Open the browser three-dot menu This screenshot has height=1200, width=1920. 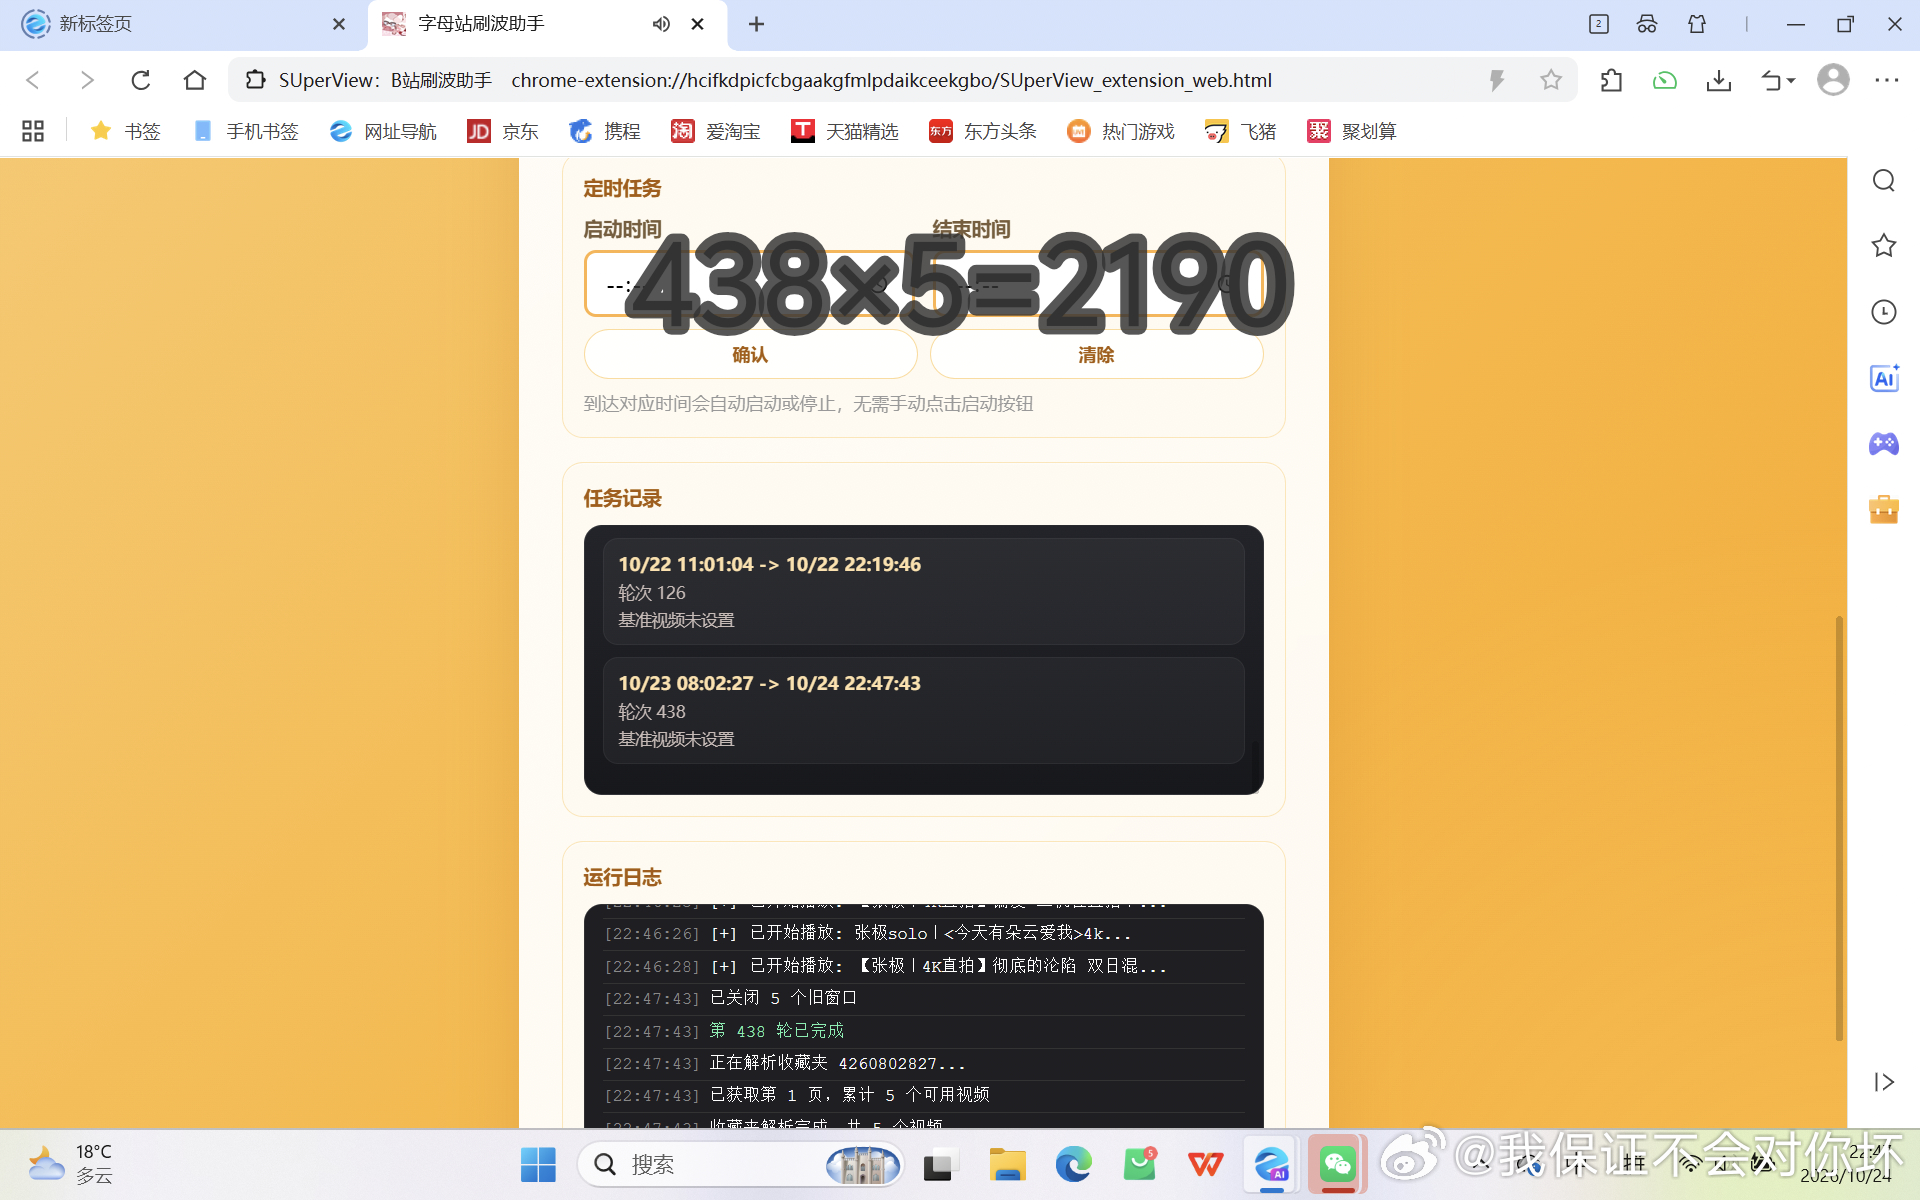click(x=1887, y=80)
